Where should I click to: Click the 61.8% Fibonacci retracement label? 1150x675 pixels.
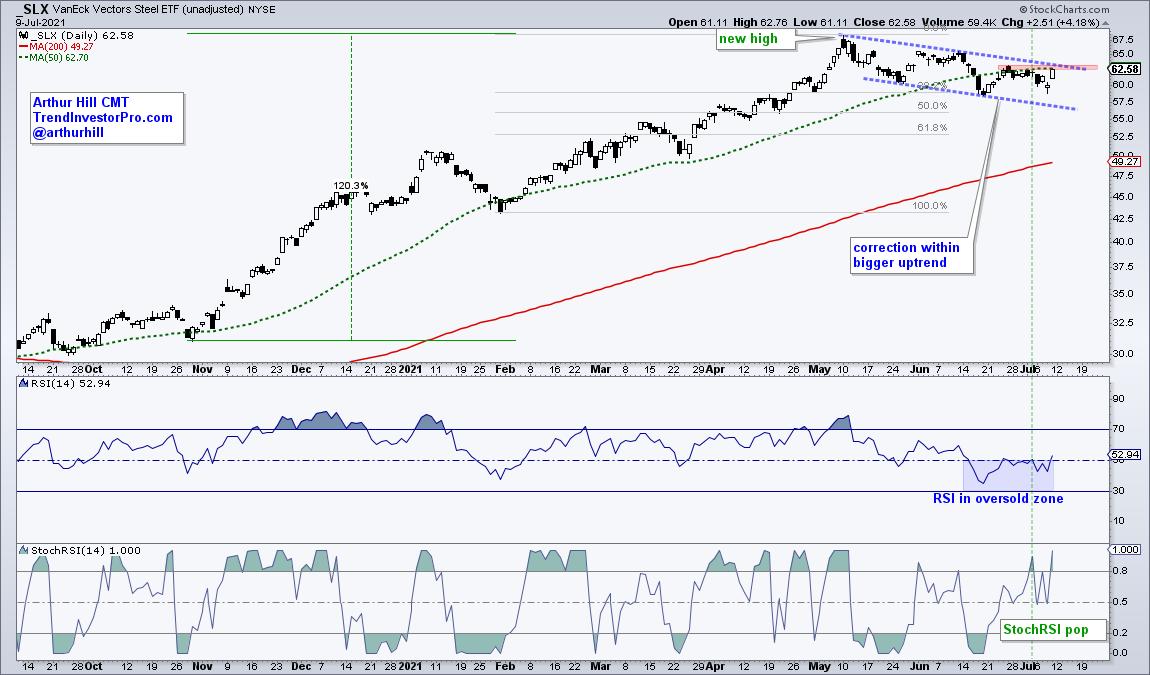click(x=931, y=128)
